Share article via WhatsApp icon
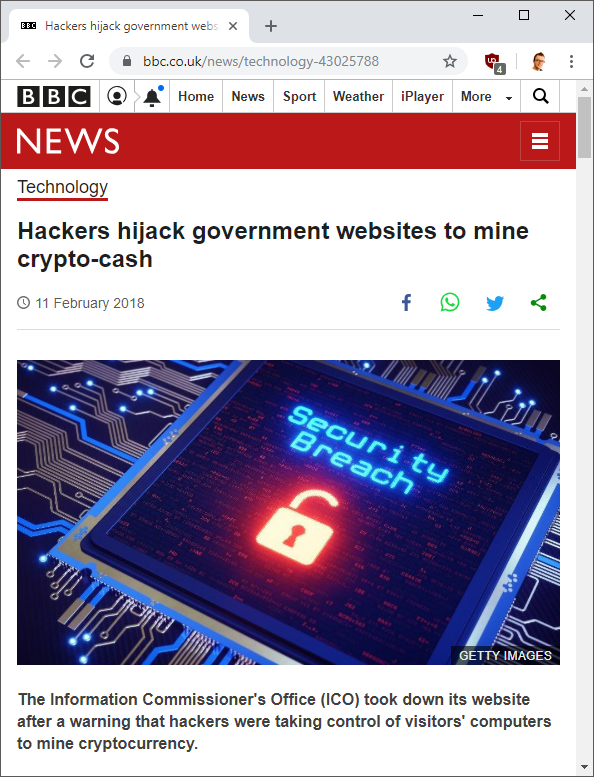This screenshot has height=777, width=594. 450,302
